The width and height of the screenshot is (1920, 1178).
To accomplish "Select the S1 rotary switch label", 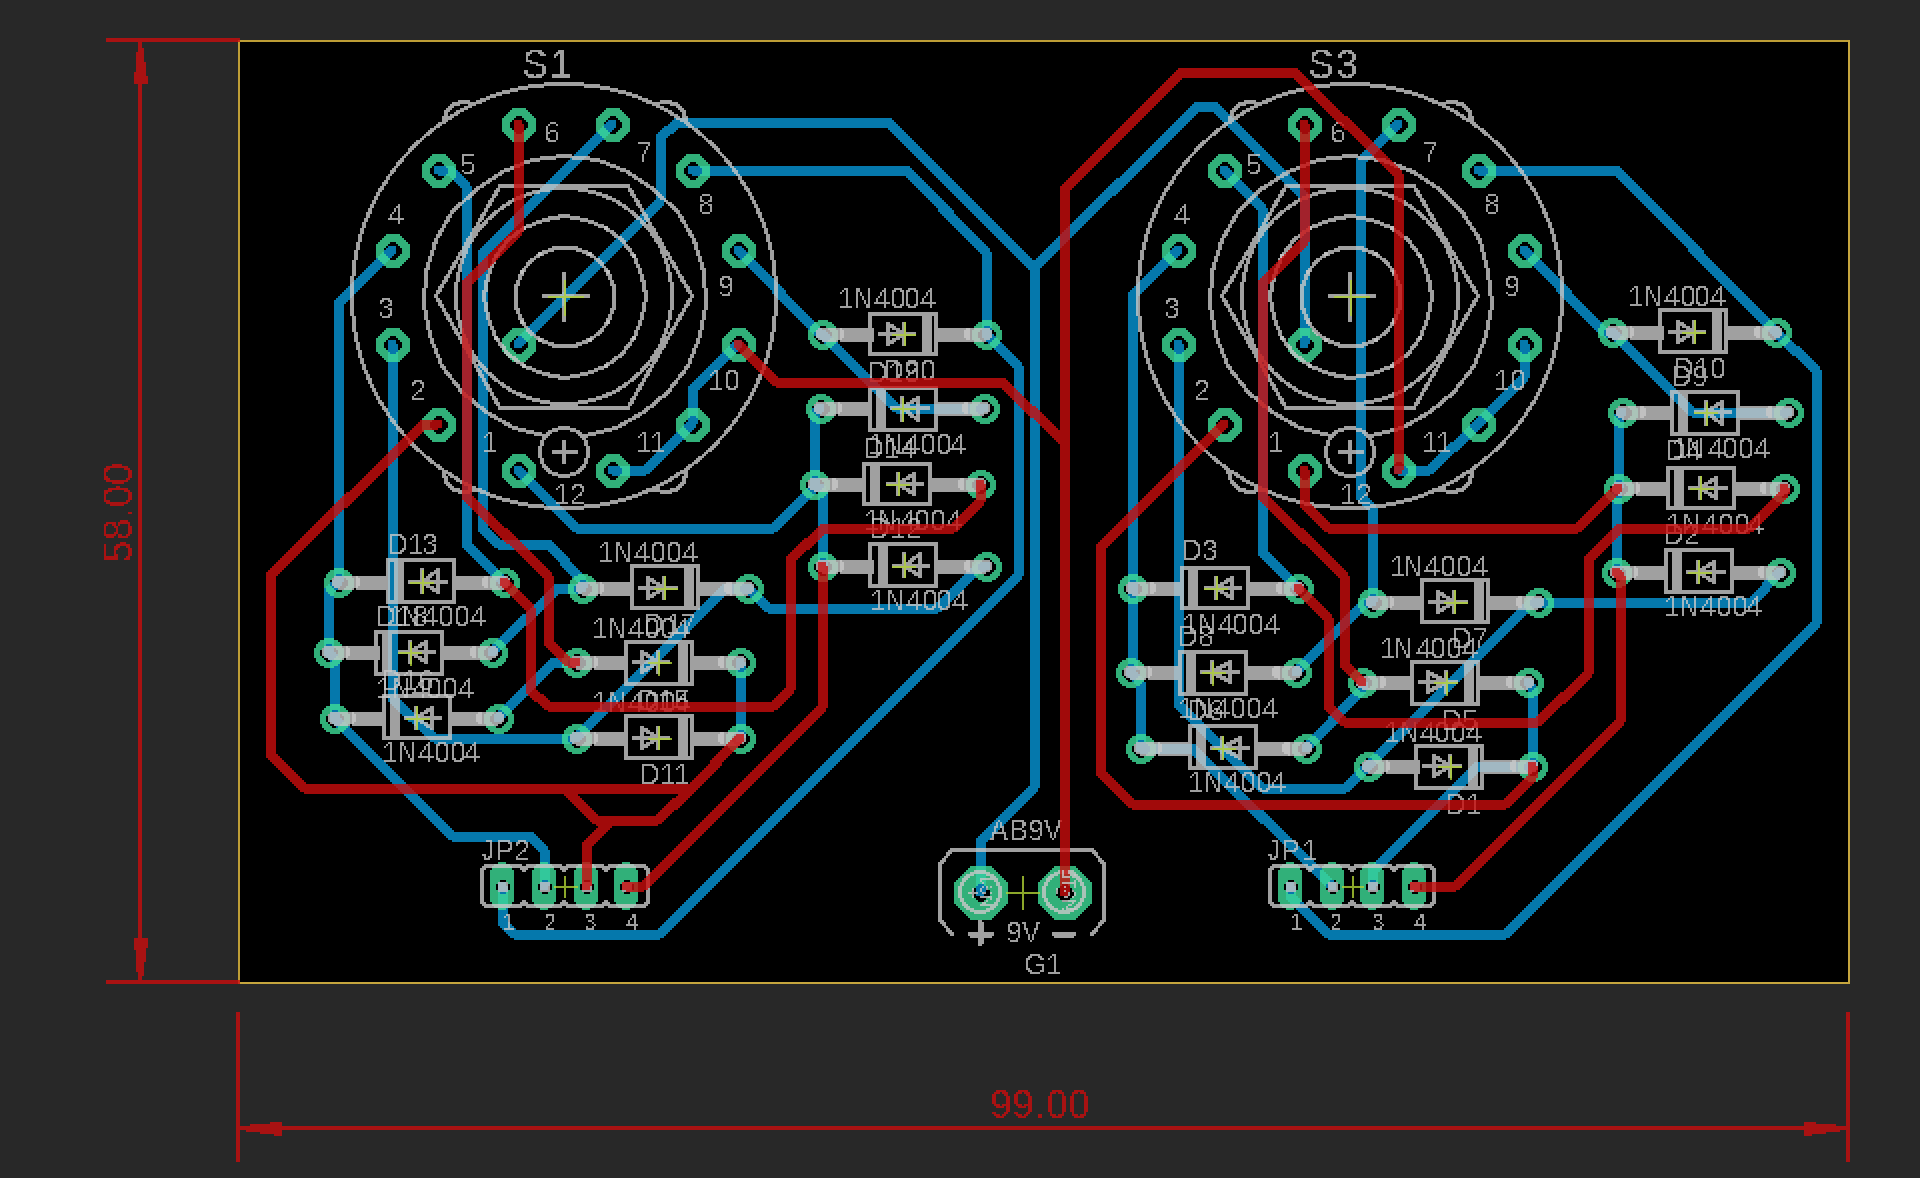I will [547, 65].
